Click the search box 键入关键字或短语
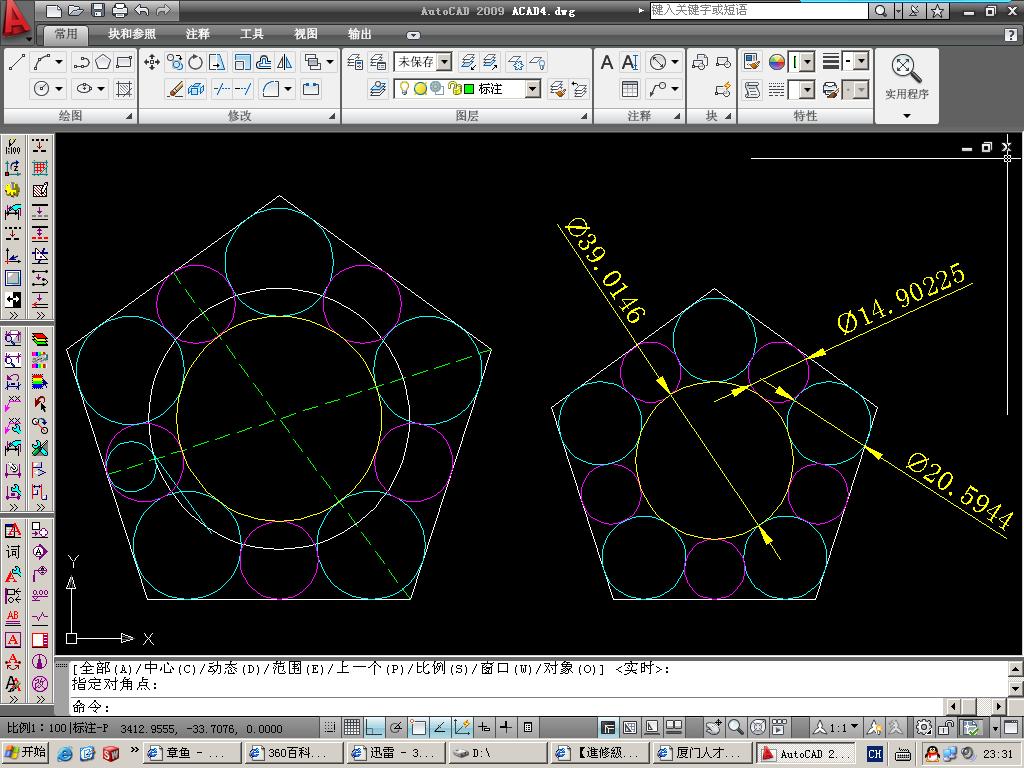This screenshot has width=1024, height=768. (759, 10)
